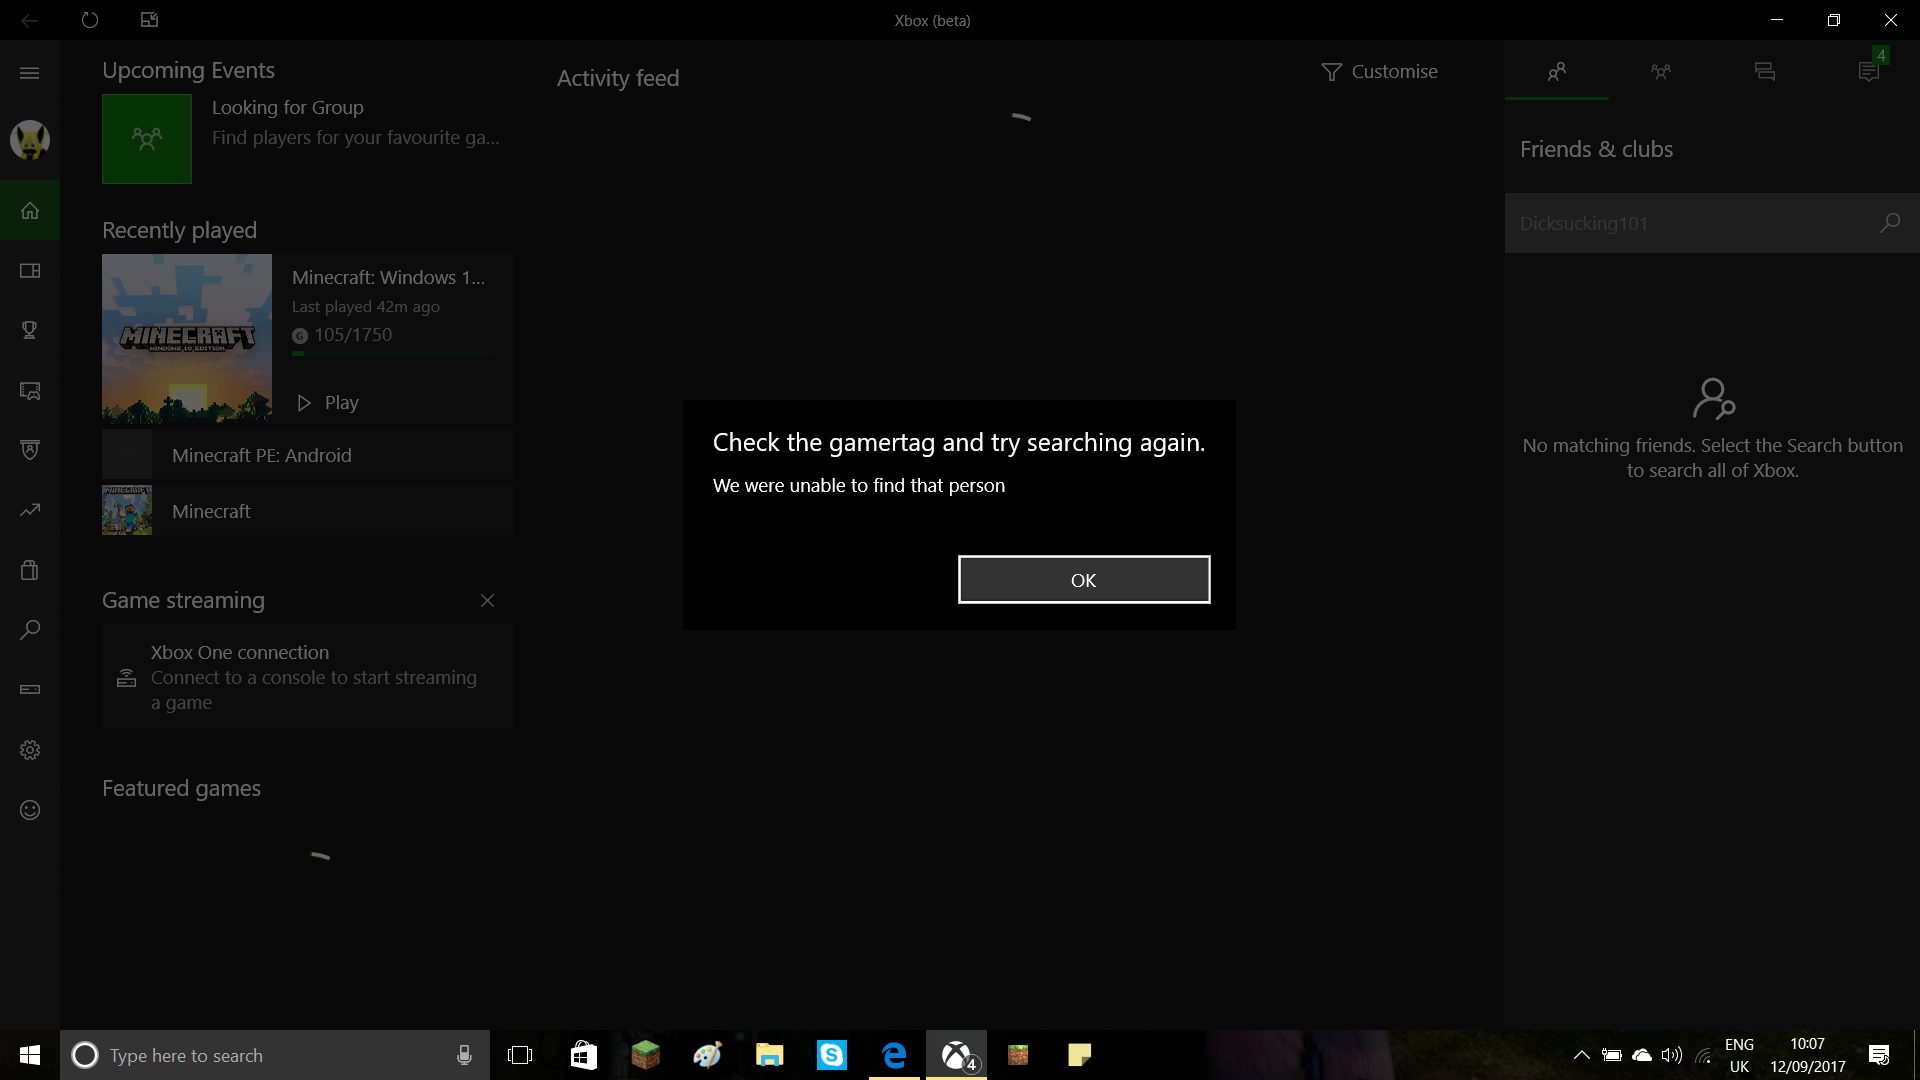The height and width of the screenshot is (1080, 1920).
Task: Open the Store bag icon in sidebar
Action: click(30, 570)
